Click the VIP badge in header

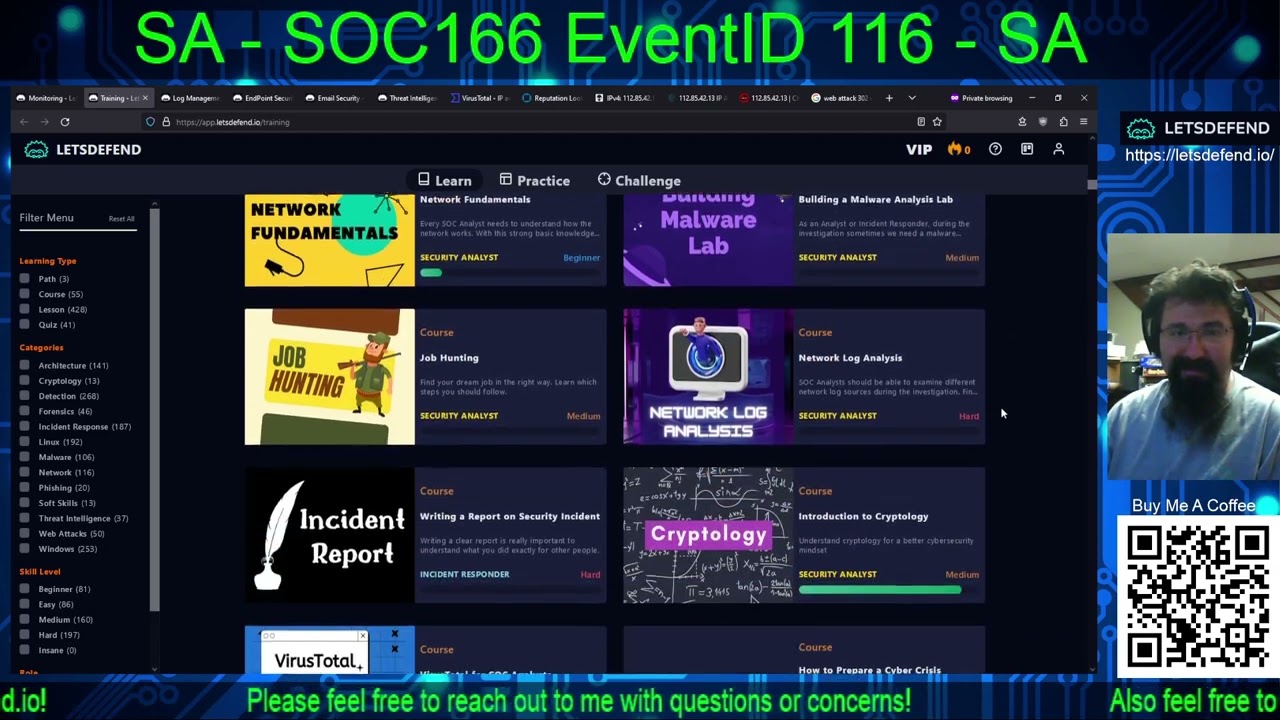click(x=919, y=150)
